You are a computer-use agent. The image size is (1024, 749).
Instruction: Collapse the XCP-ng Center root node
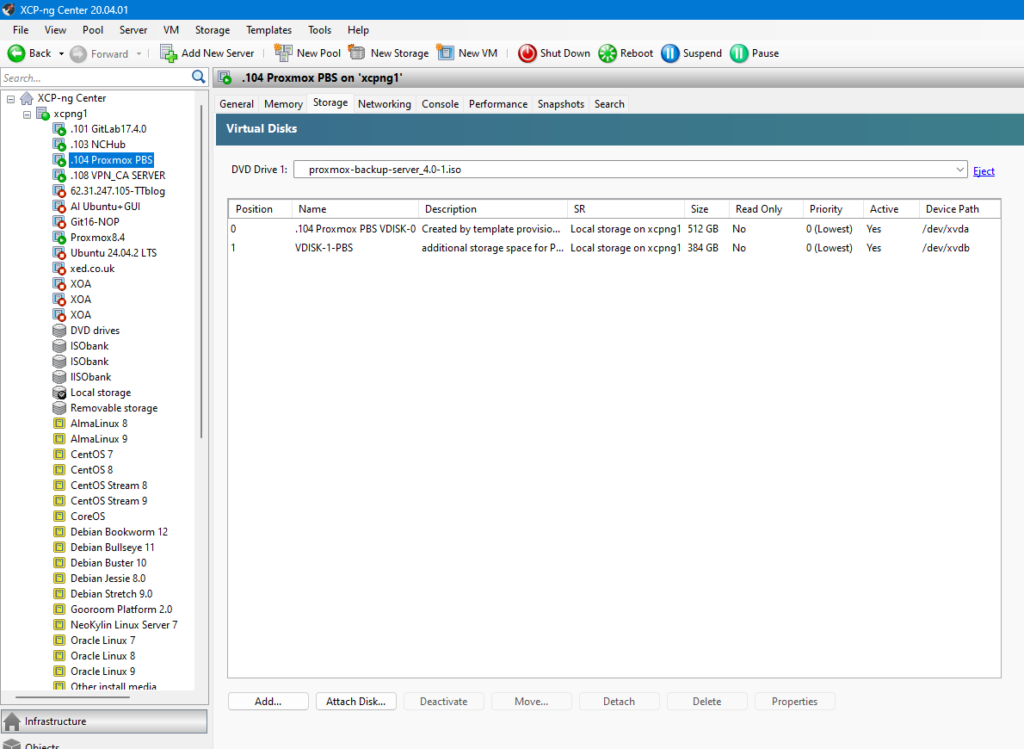coord(11,98)
